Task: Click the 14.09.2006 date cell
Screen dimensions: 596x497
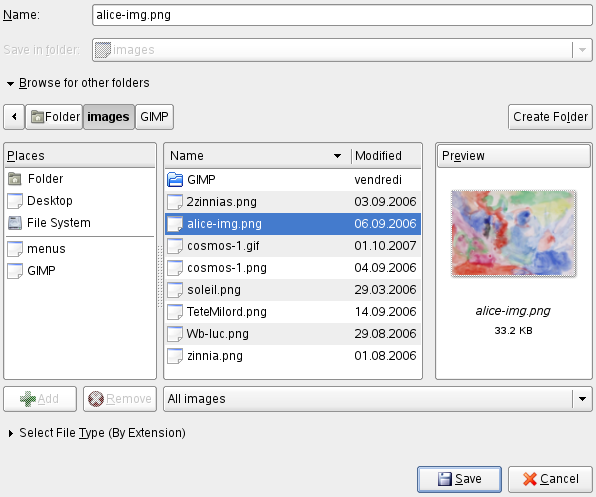Action: [x=385, y=312]
